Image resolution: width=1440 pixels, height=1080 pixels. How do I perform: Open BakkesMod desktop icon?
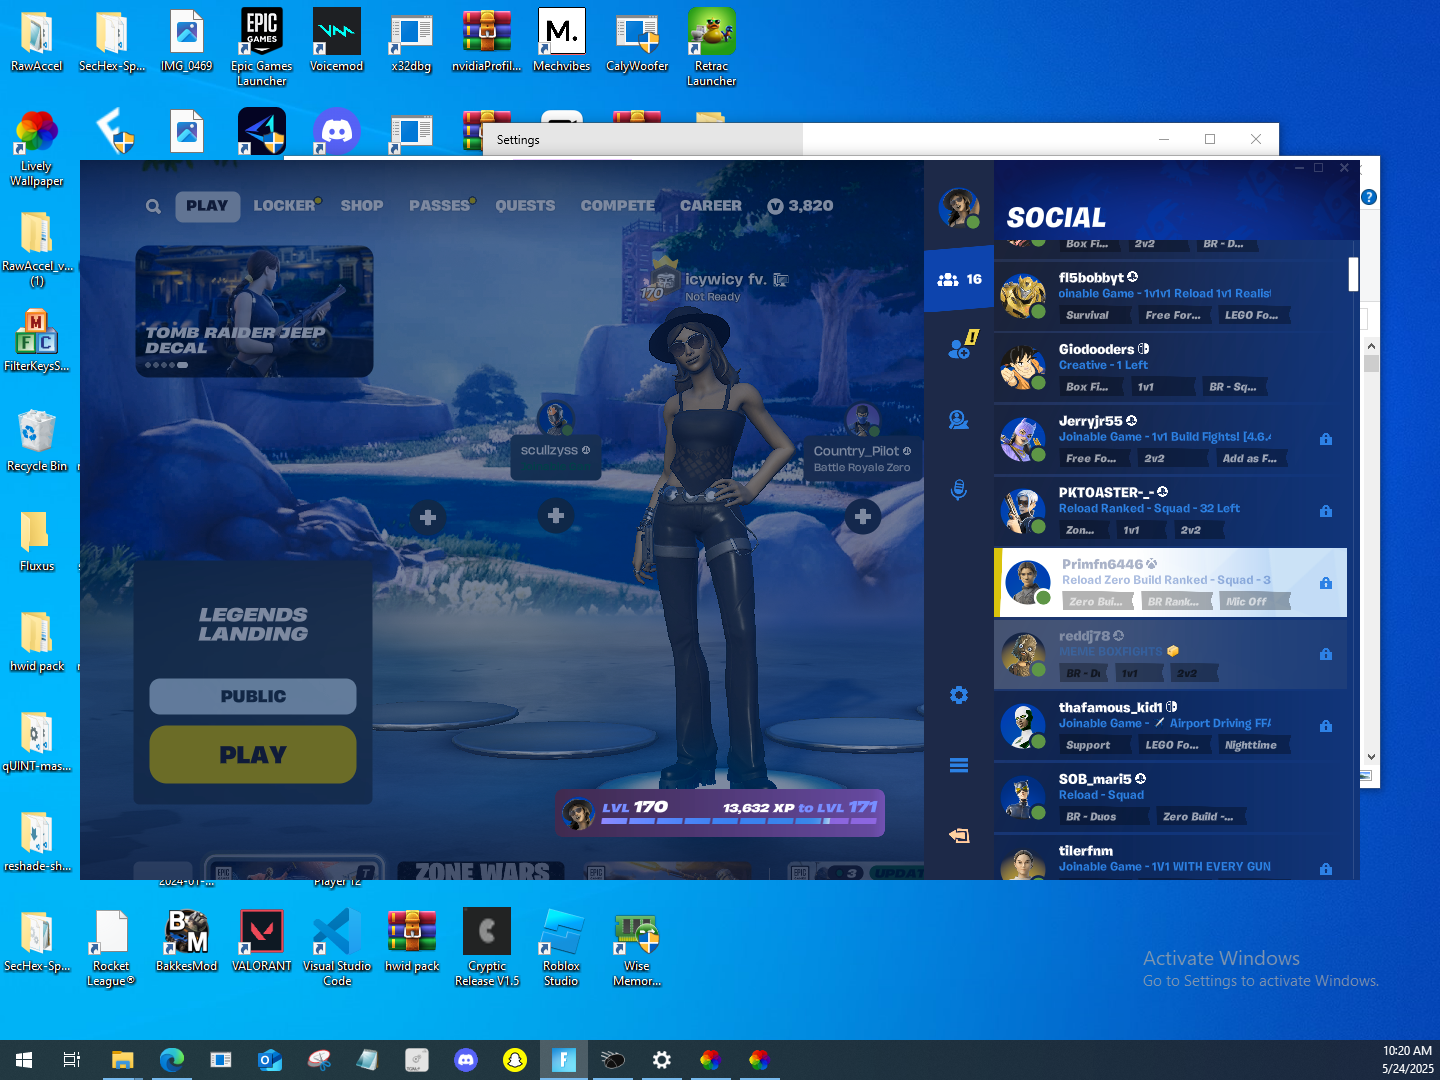click(187, 940)
